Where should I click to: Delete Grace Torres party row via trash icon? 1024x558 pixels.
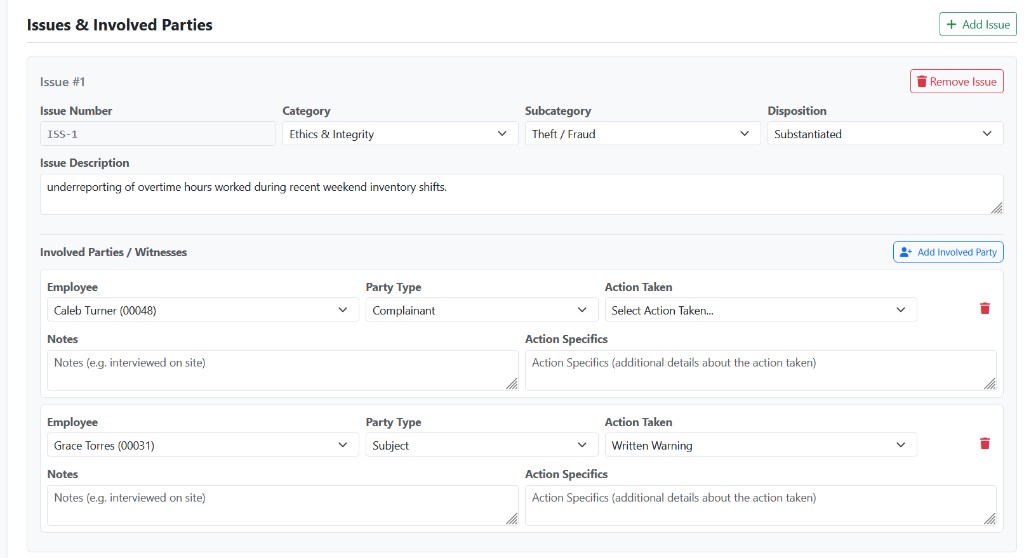point(985,444)
